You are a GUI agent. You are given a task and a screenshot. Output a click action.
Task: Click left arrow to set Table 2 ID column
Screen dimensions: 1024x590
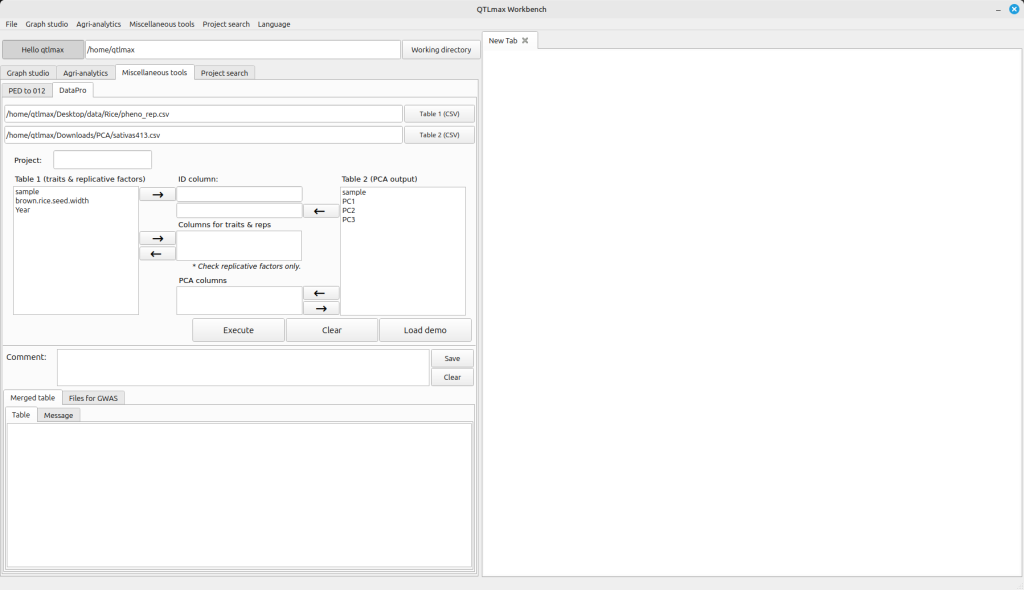(x=320, y=211)
